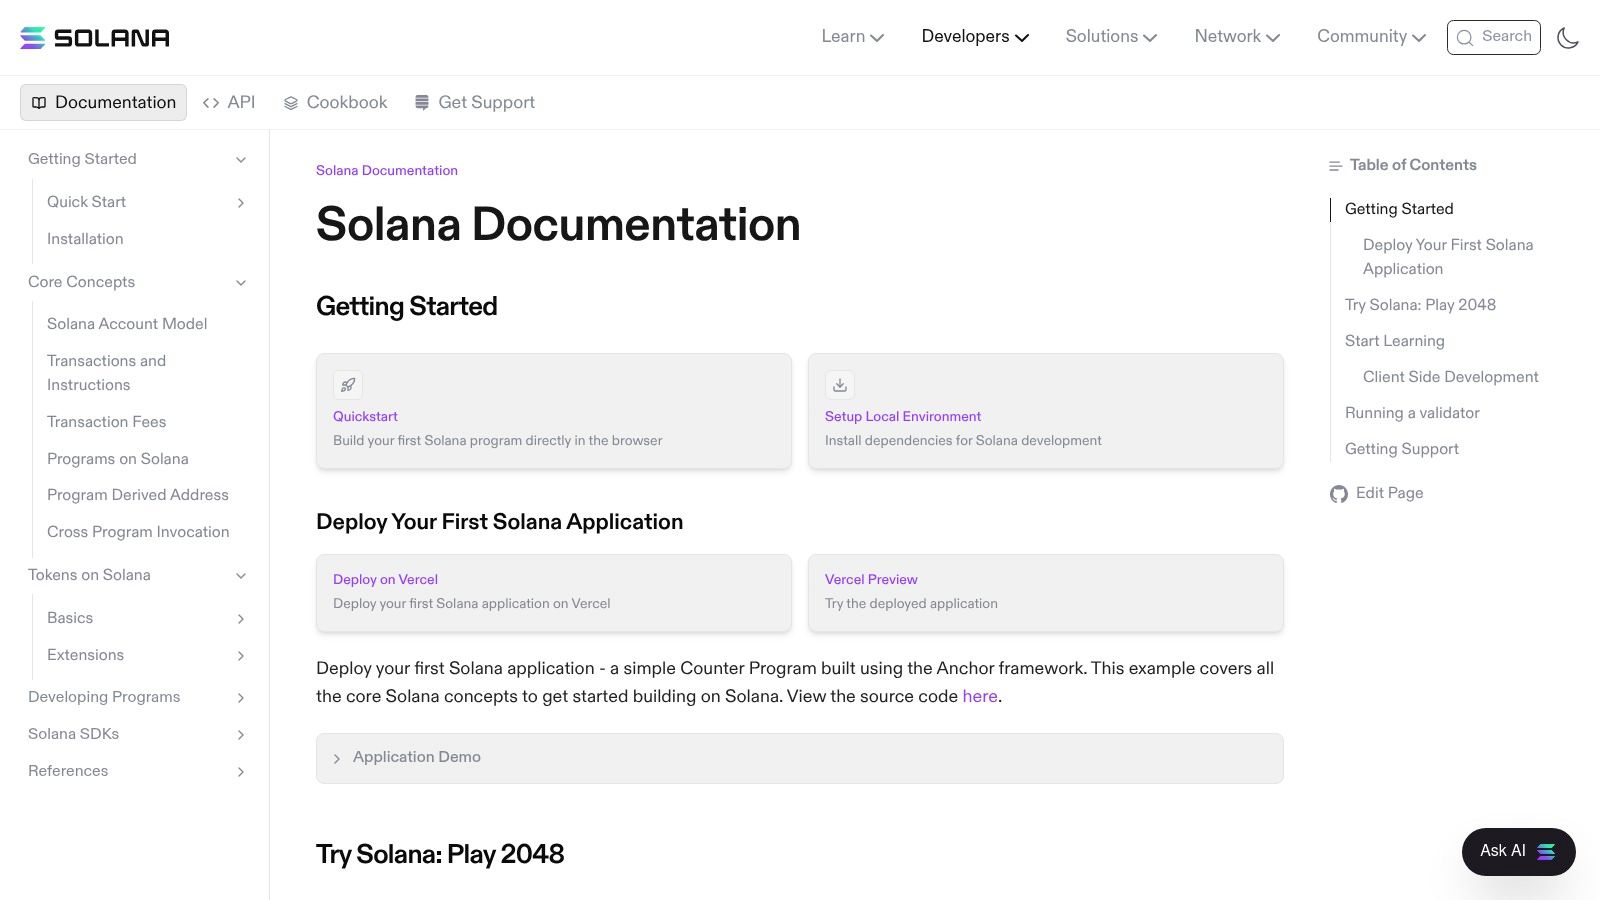Image resolution: width=1600 pixels, height=900 pixels.
Task: Jump to Getting Started in contents
Action: [x=1399, y=209]
